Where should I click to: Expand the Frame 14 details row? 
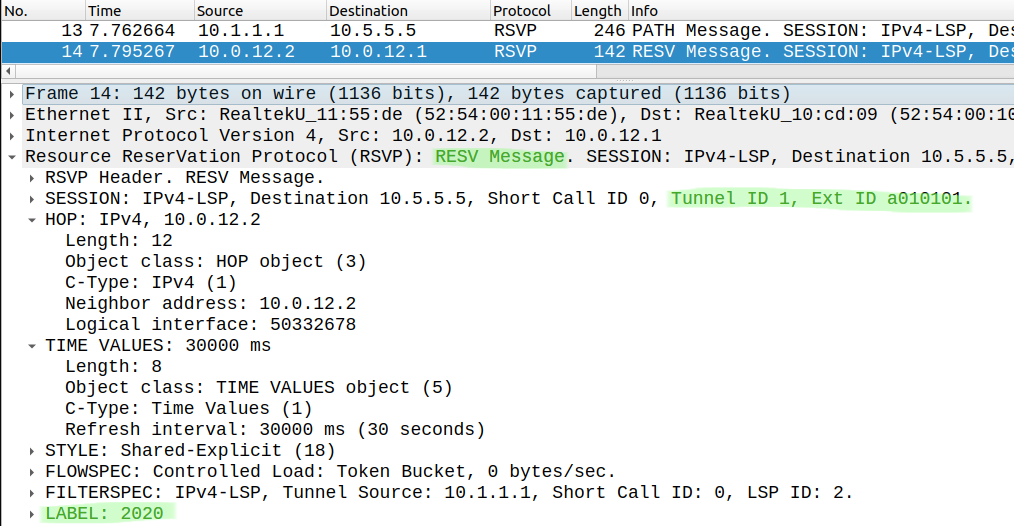point(12,94)
